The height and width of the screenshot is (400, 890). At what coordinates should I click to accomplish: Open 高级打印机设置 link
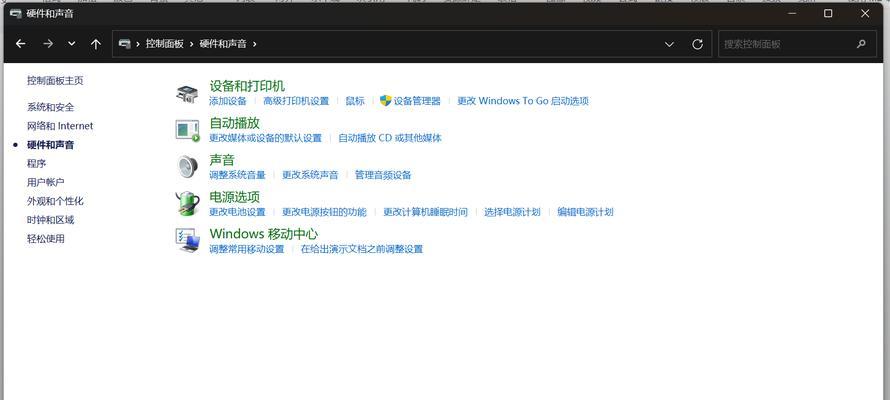coord(296,101)
